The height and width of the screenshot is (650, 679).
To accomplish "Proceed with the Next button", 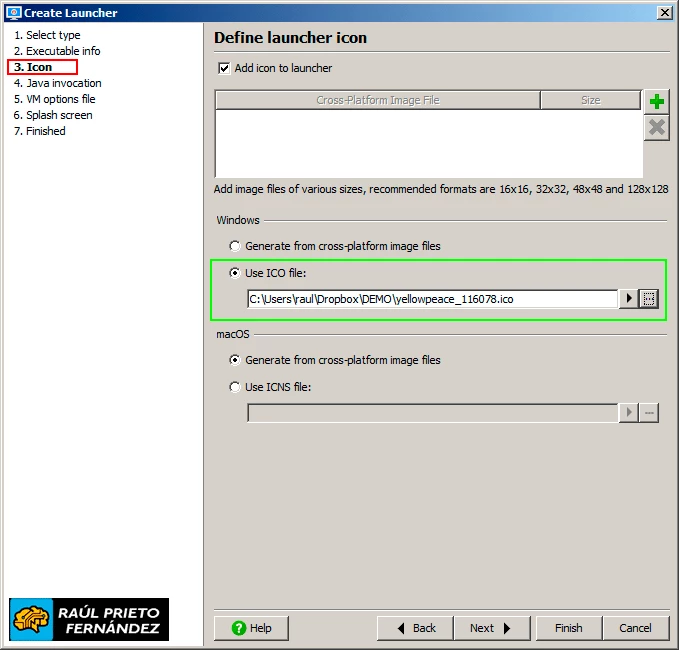I will [x=492, y=628].
